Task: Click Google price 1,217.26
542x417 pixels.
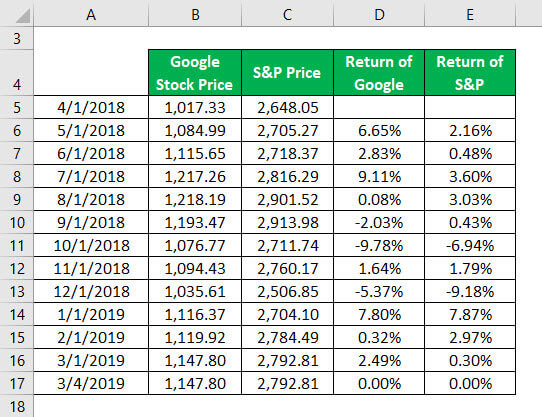Action: pyautogui.click(x=195, y=176)
